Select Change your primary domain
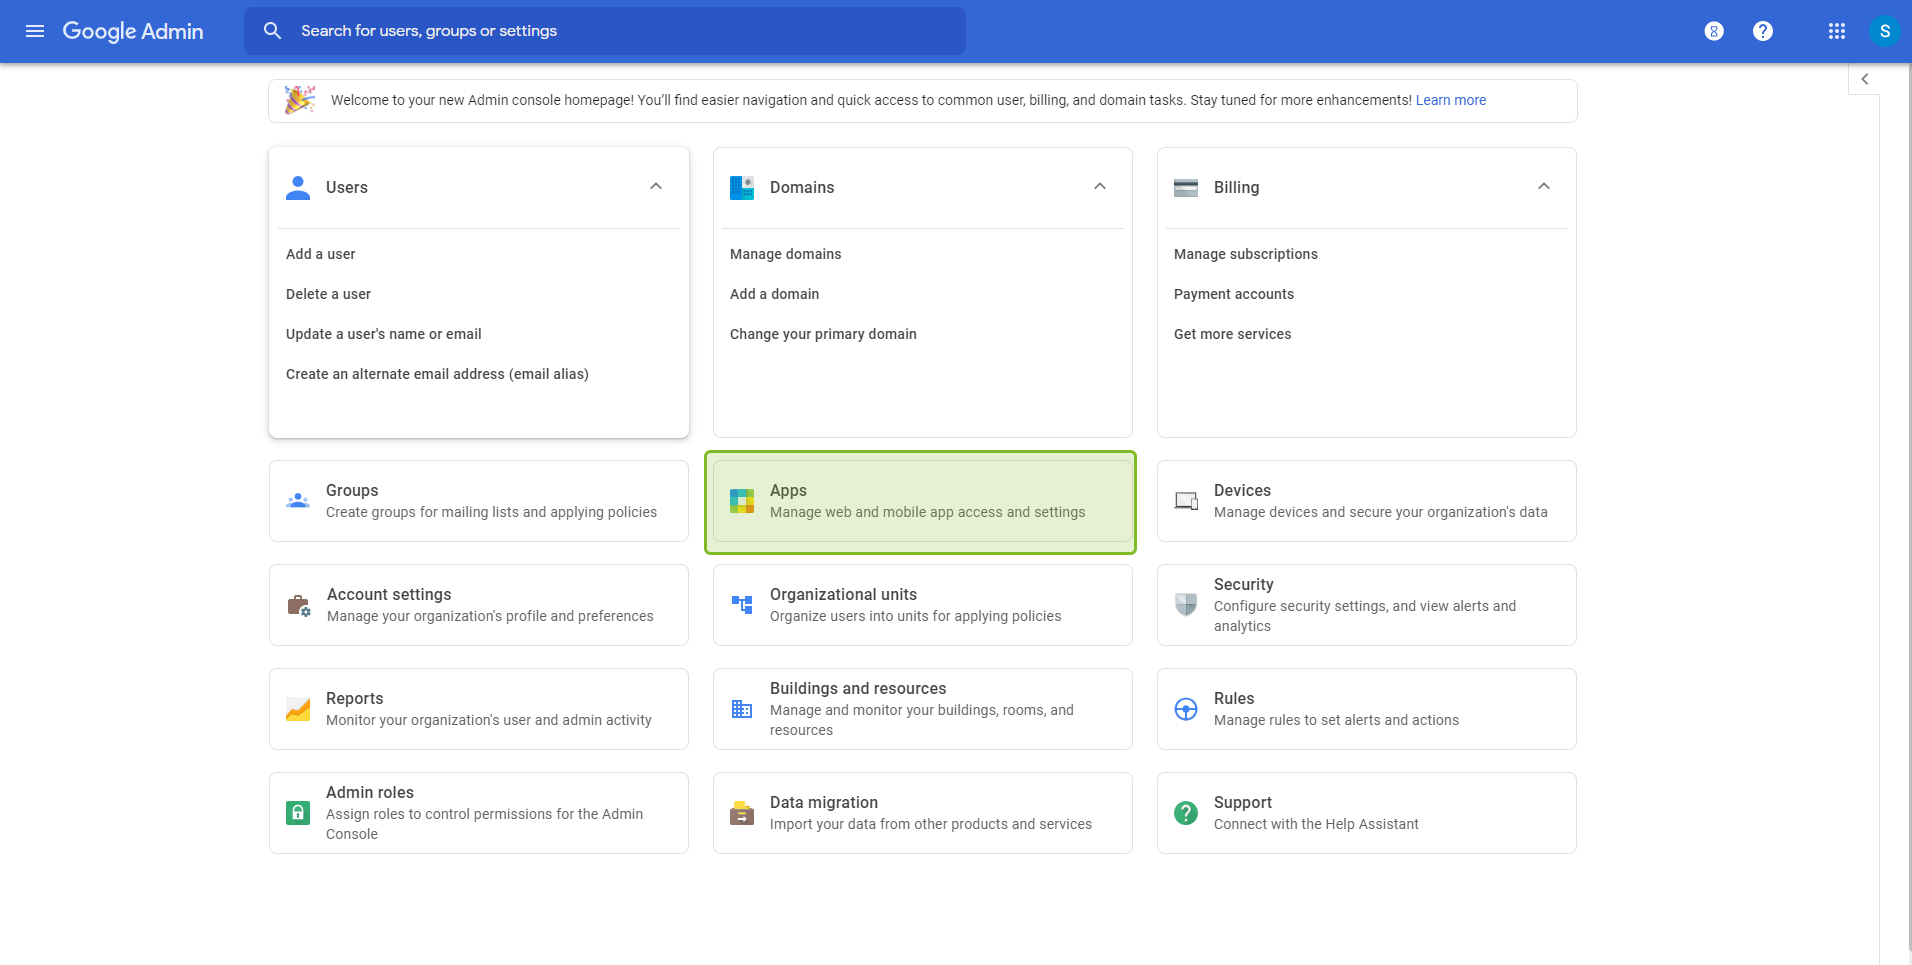 823,334
